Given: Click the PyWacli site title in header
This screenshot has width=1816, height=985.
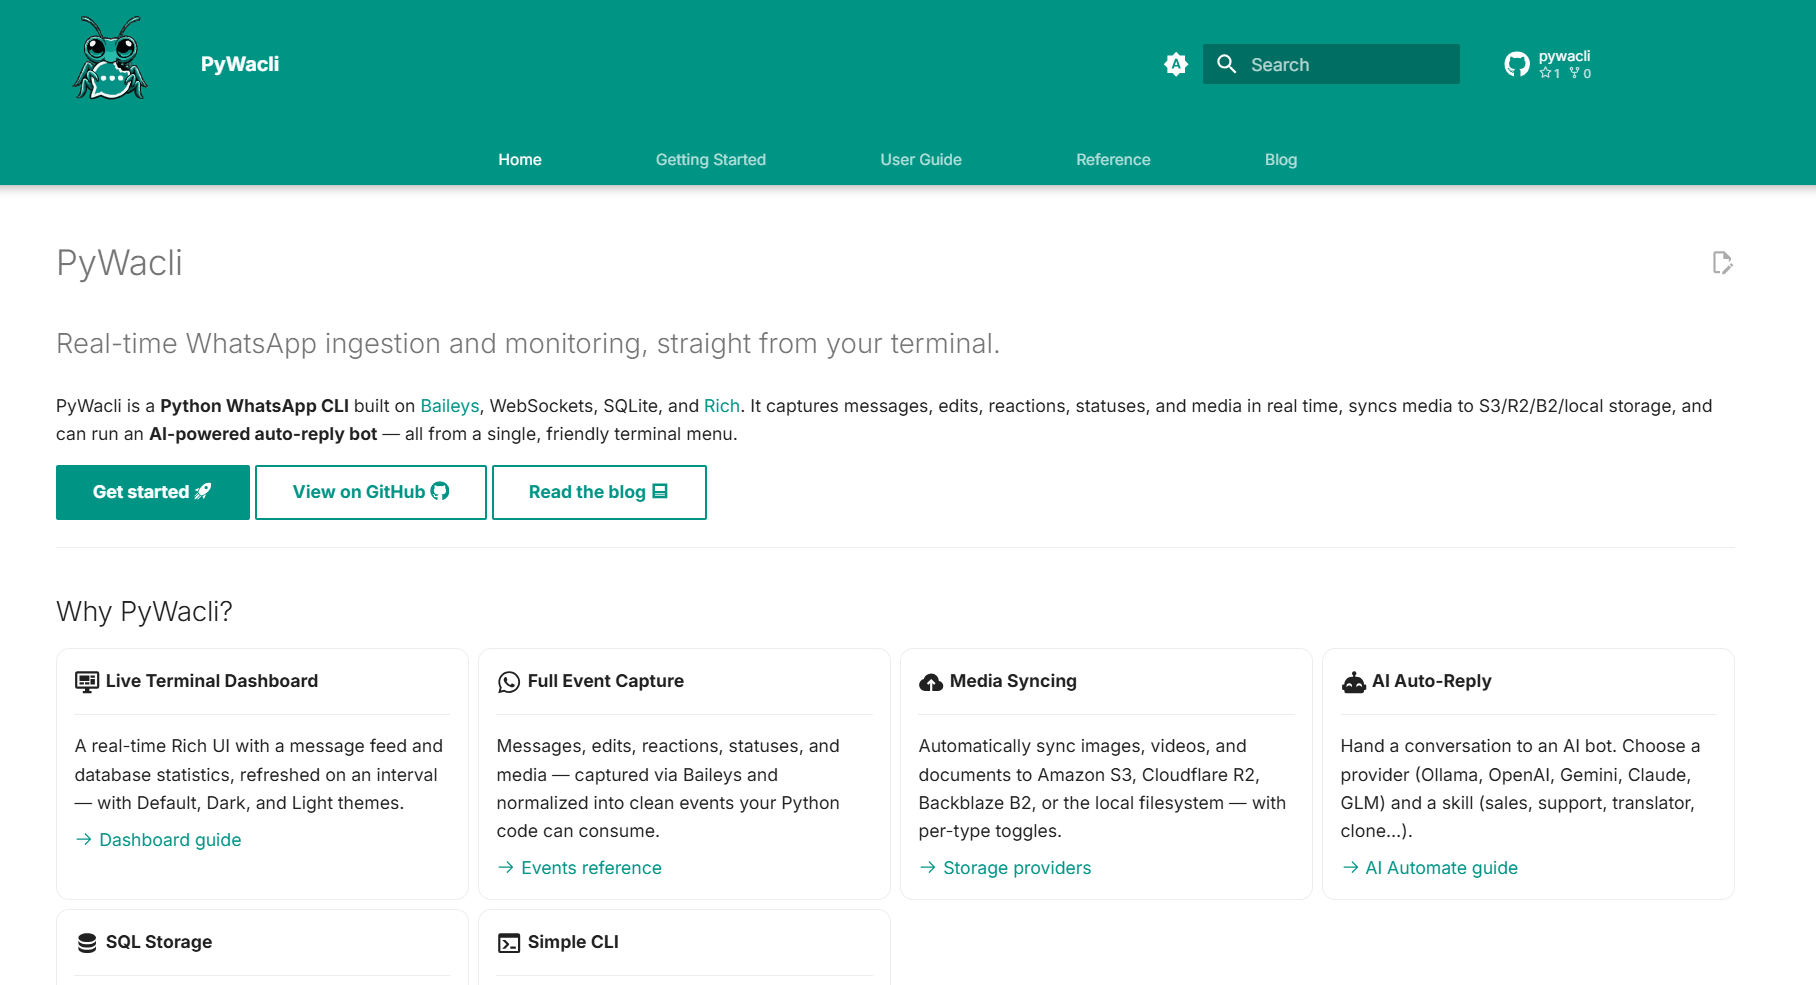Looking at the screenshot, I should (240, 64).
